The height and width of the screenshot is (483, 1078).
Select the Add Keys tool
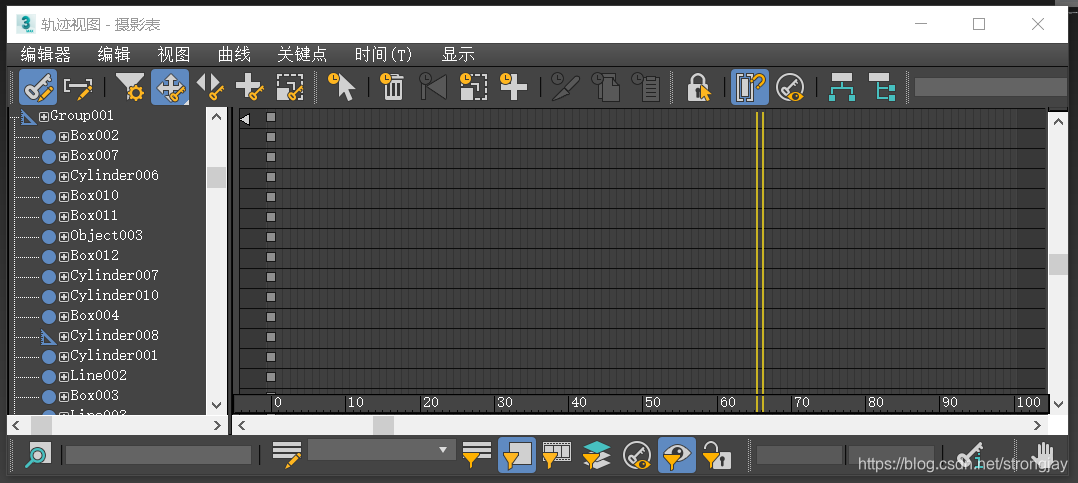pyautogui.click(x=250, y=87)
